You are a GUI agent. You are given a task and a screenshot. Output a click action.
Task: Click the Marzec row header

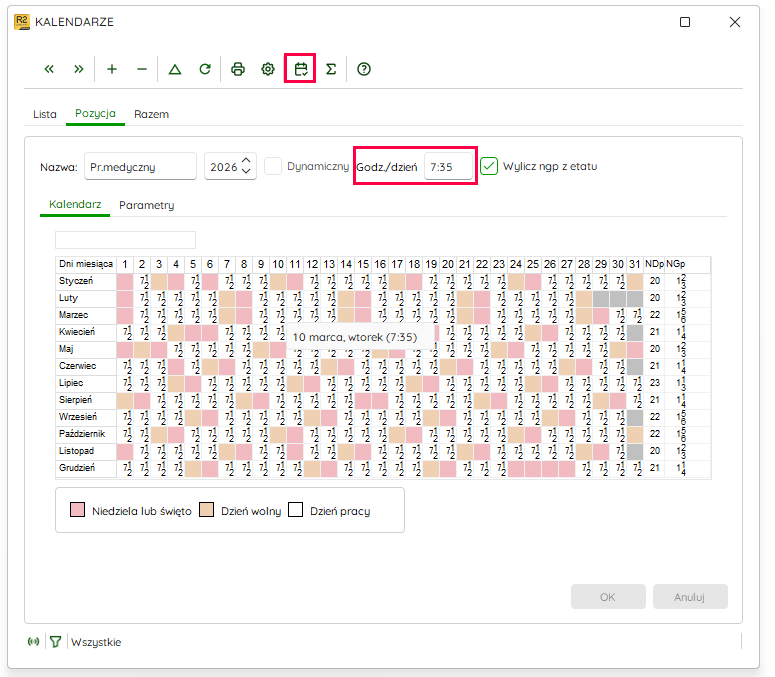tap(86, 315)
